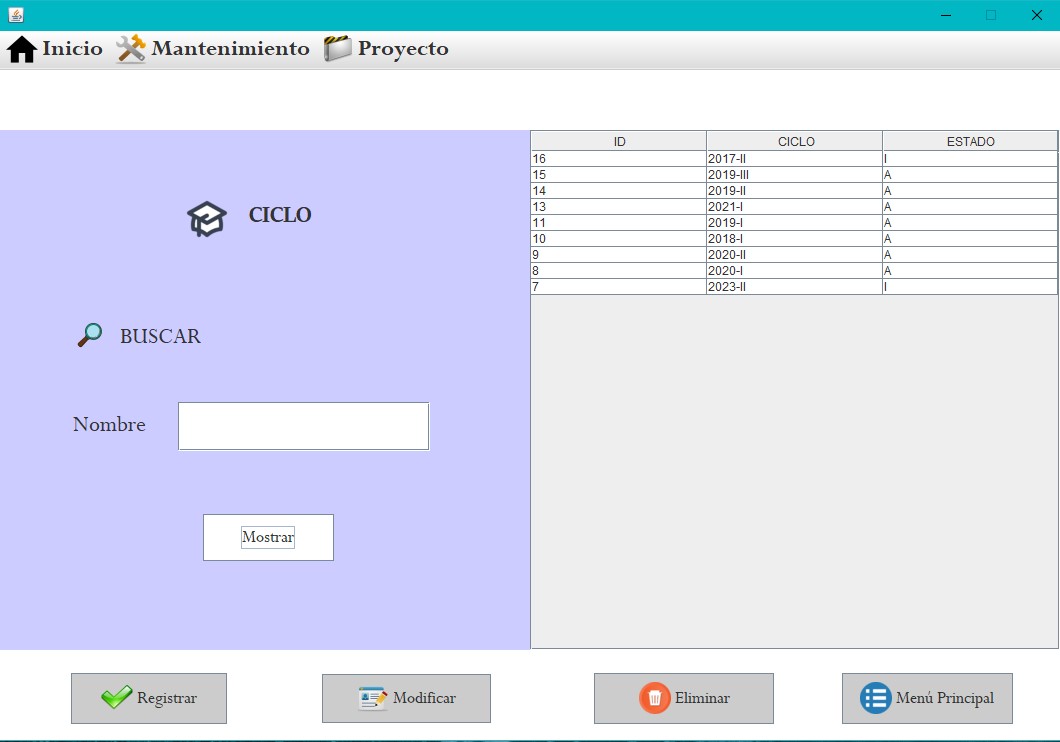Image resolution: width=1060 pixels, height=742 pixels.
Task: Click the Eliminar button label
Action: click(x=702, y=698)
